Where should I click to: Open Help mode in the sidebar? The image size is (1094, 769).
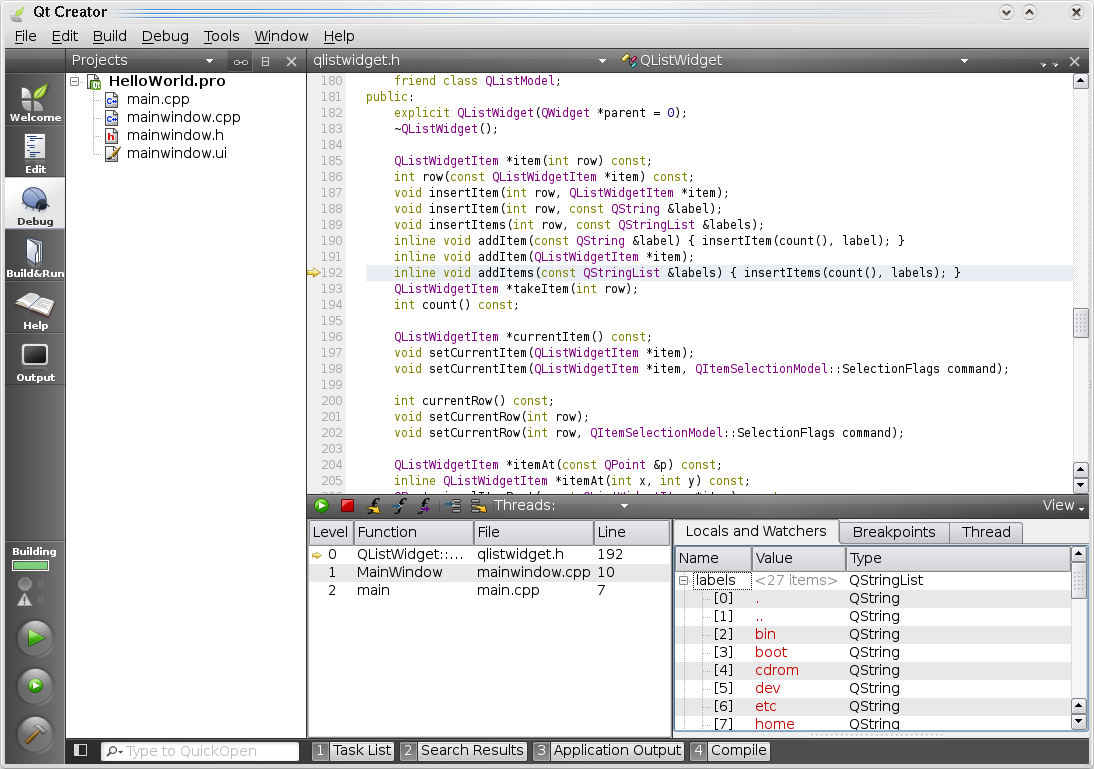pos(35,309)
